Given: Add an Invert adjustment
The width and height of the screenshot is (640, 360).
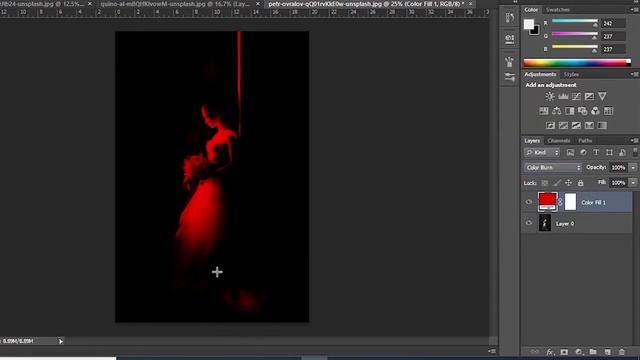Looking at the screenshot, I should coord(550,125).
